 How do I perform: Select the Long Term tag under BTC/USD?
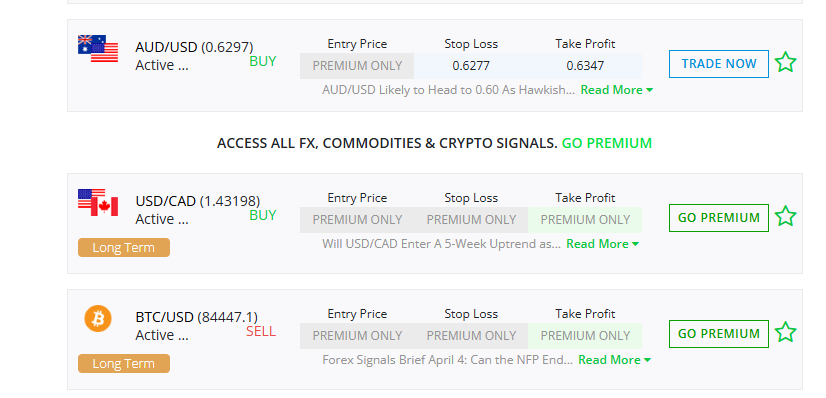[x=124, y=363]
